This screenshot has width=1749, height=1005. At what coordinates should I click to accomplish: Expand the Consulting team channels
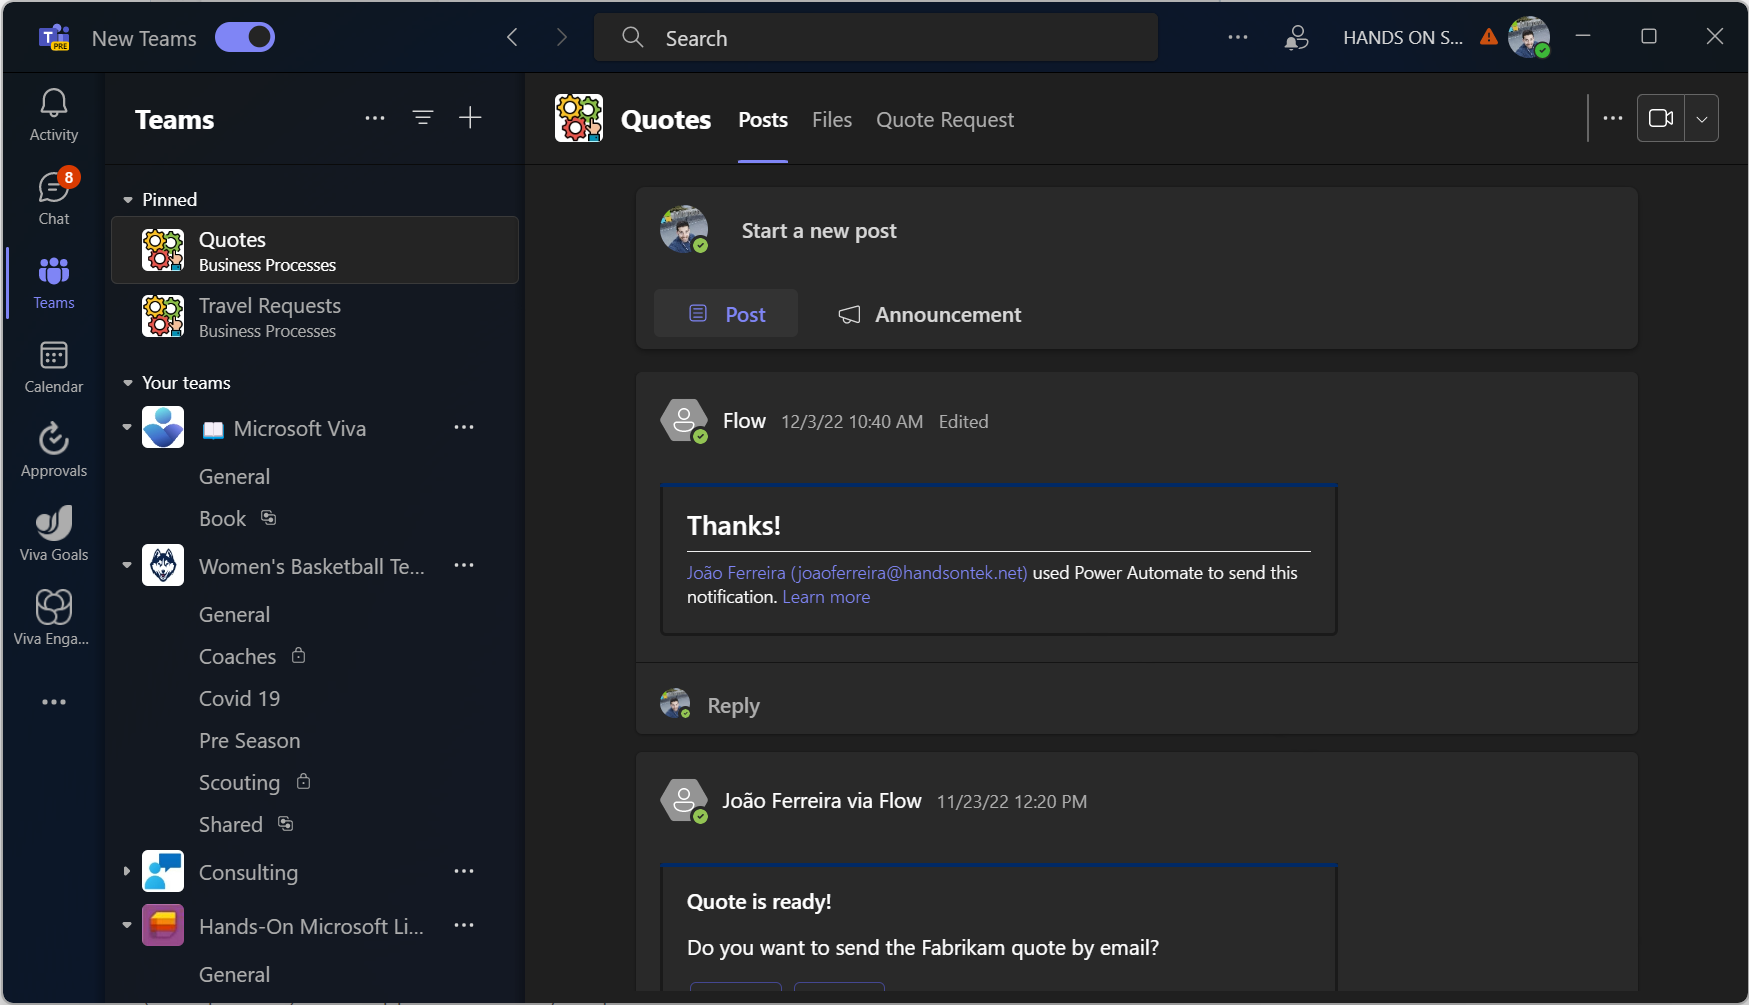click(x=126, y=871)
